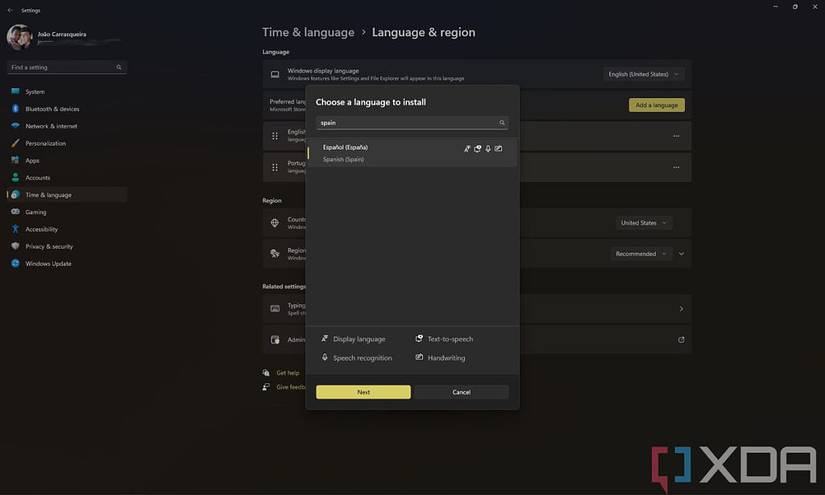Open Windows Update in sidebar

tap(66, 264)
